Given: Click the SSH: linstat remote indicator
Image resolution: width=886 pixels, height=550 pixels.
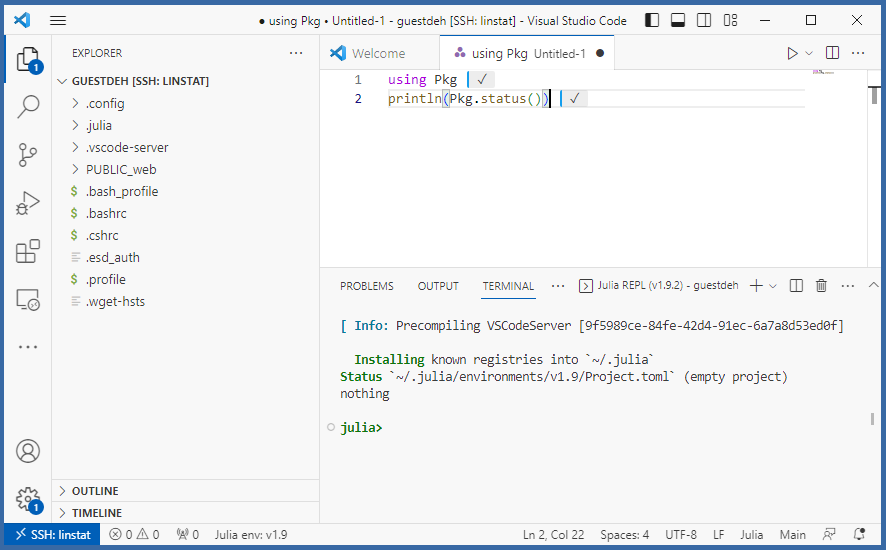Looking at the screenshot, I should point(52,535).
